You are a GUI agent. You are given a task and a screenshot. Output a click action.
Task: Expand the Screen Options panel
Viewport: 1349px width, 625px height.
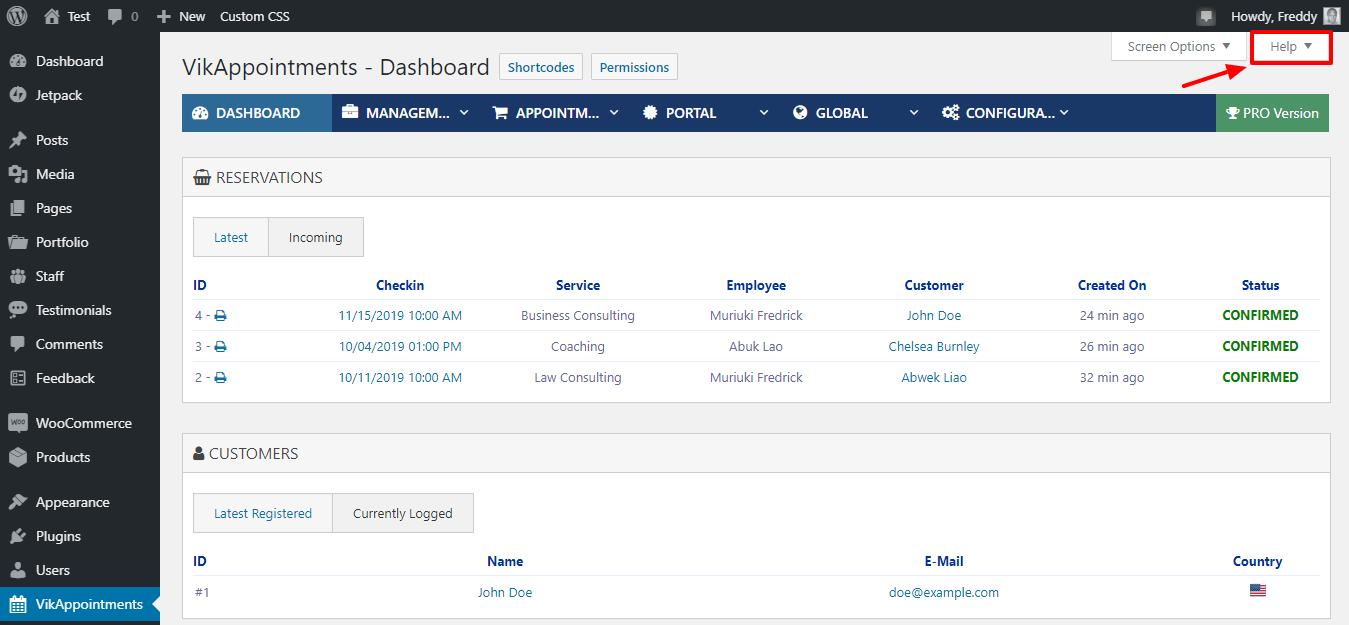tap(1179, 46)
